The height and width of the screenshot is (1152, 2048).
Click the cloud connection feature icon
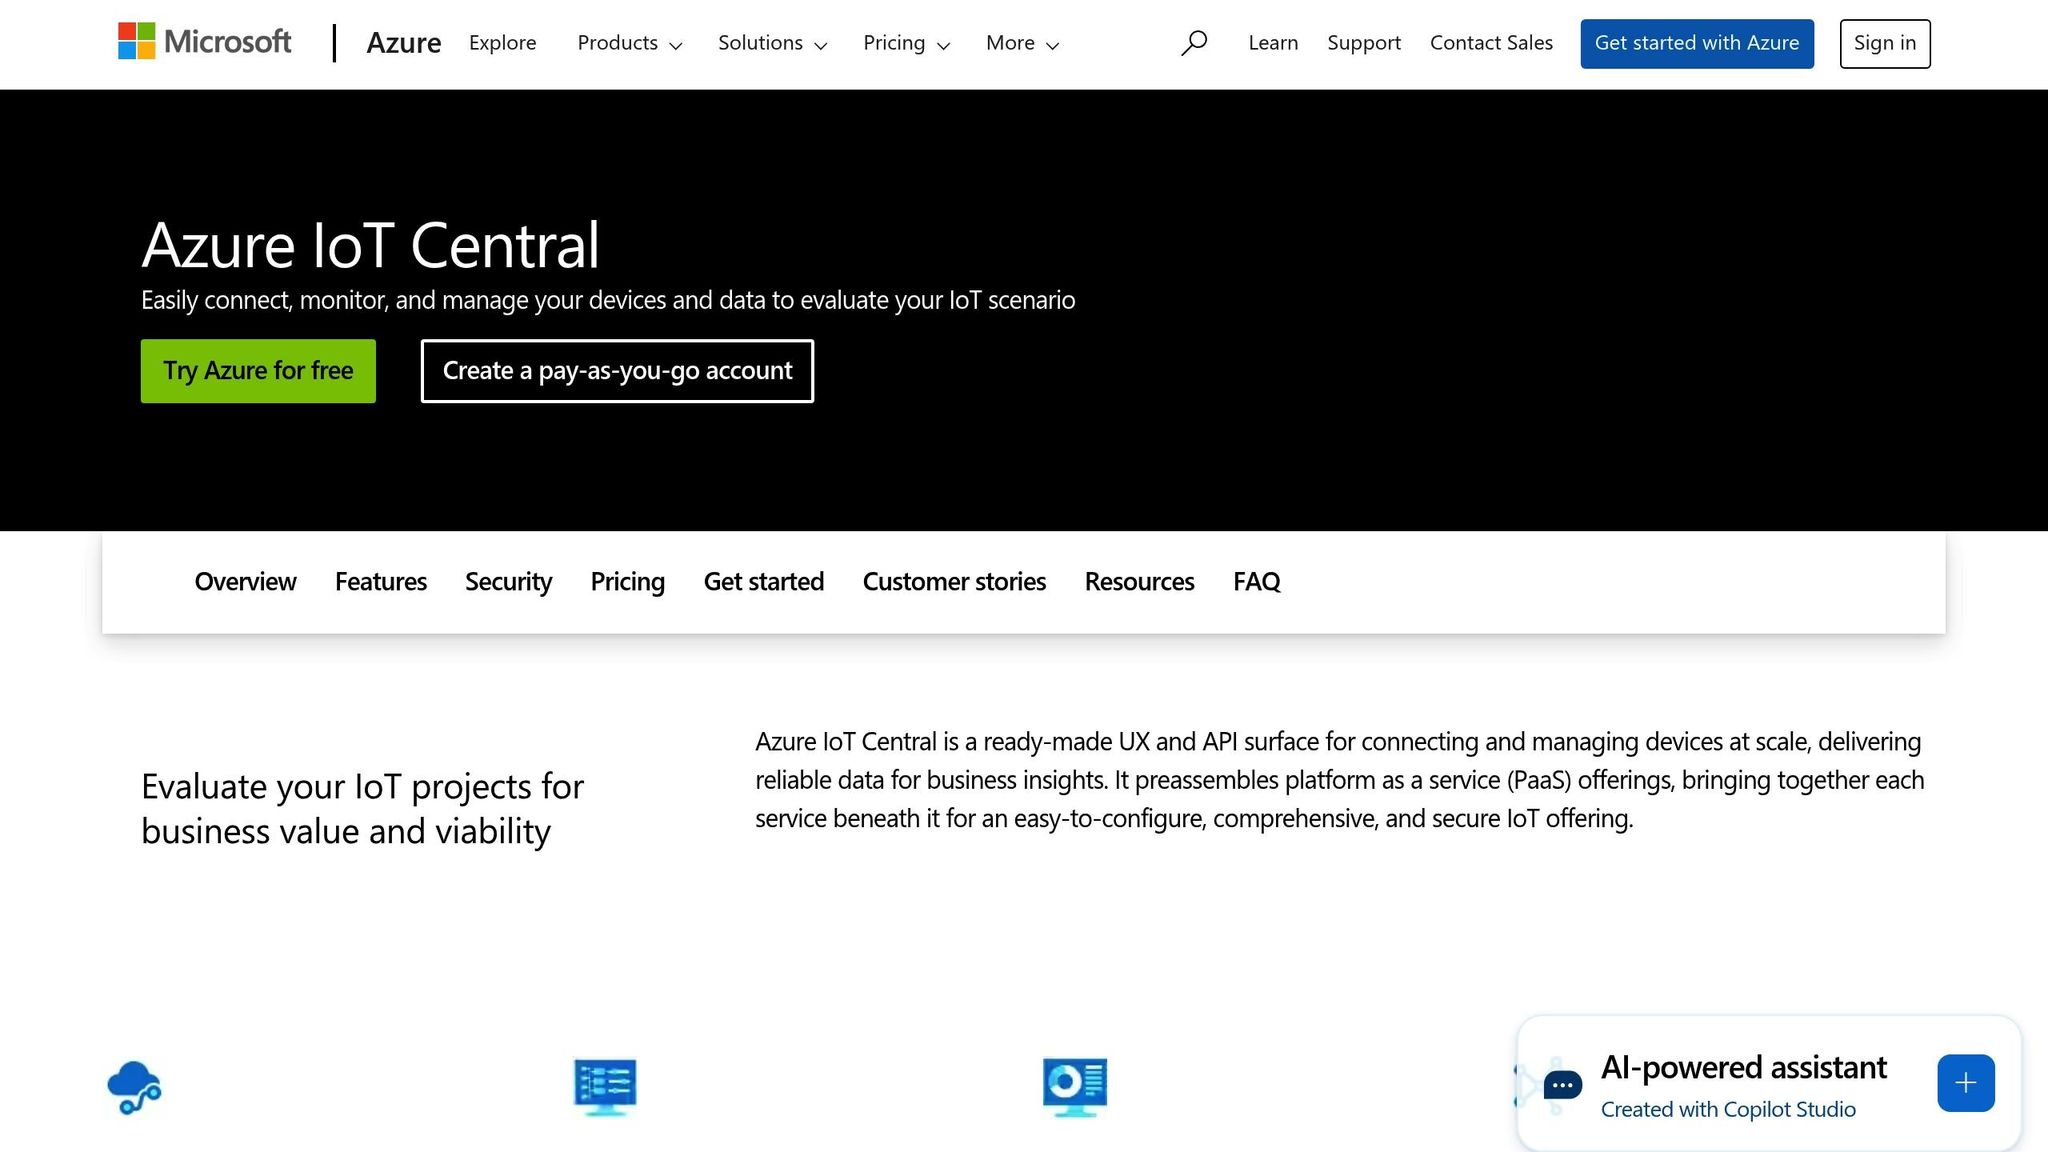pyautogui.click(x=134, y=1087)
